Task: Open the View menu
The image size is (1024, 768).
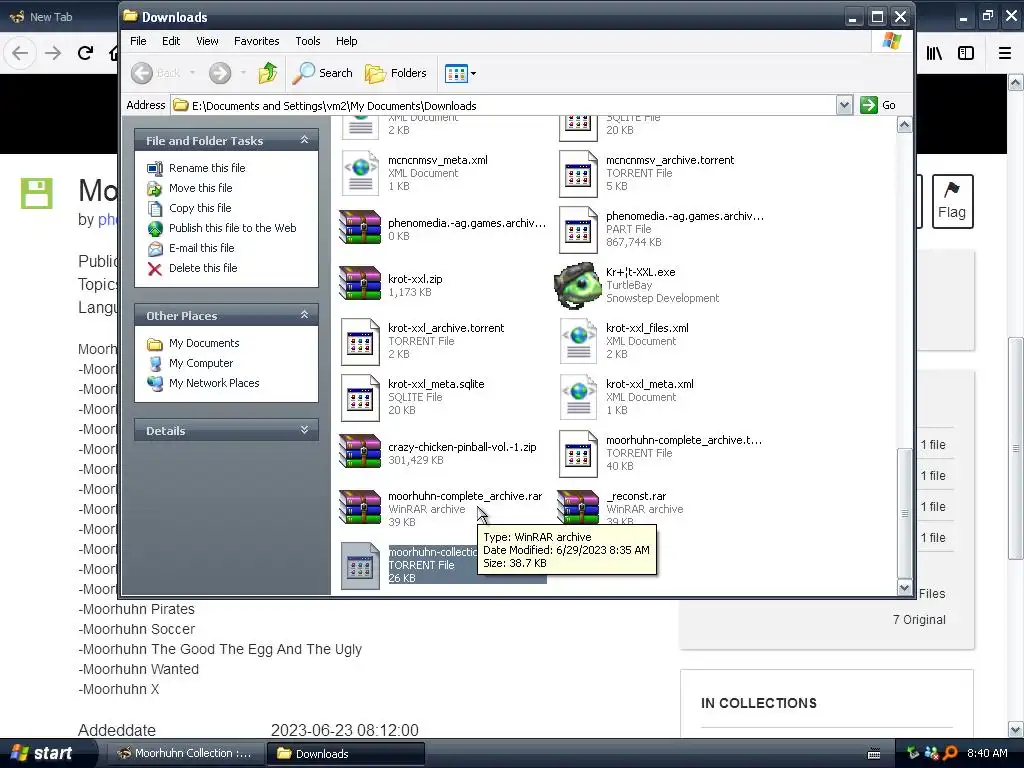Action: pyautogui.click(x=207, y=40)
